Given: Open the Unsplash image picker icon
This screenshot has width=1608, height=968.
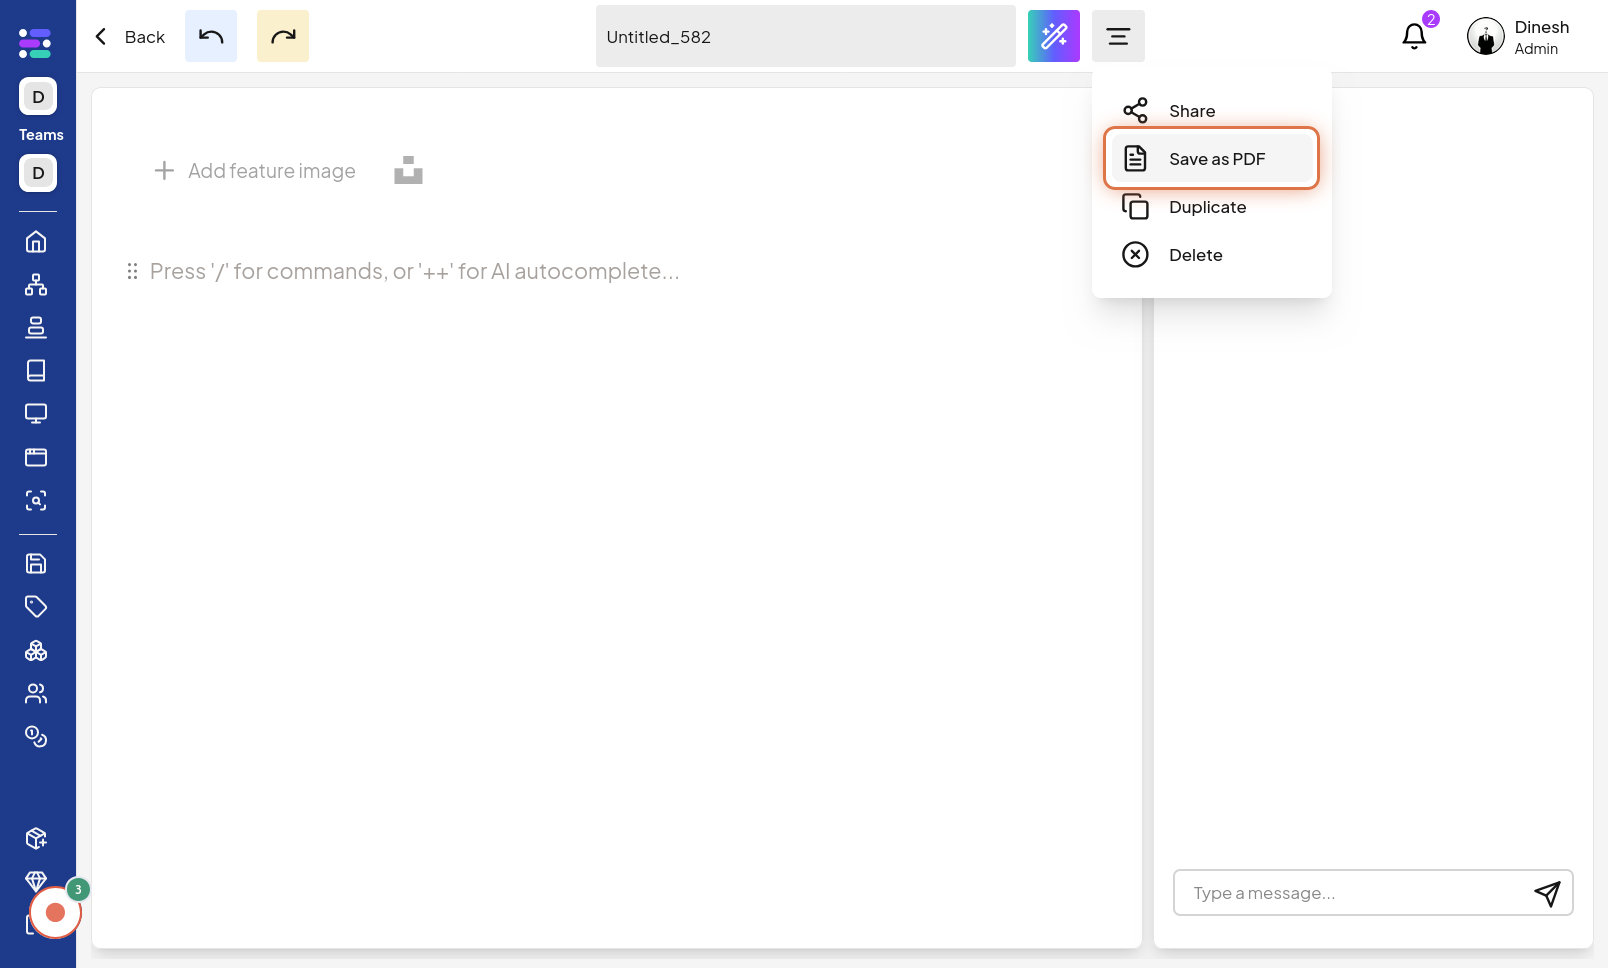Looking at the screenshot, I should click(x=408, y=170).
